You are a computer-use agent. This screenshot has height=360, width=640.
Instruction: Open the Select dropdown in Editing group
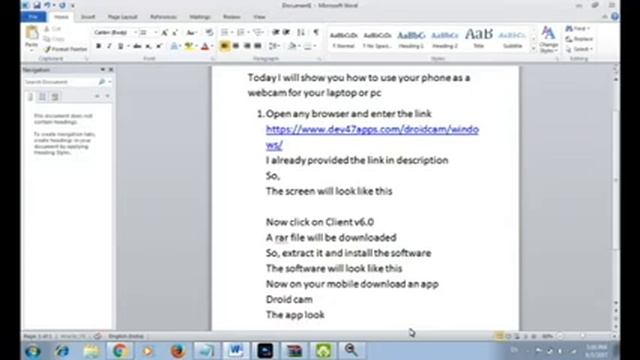click(579, 49)
